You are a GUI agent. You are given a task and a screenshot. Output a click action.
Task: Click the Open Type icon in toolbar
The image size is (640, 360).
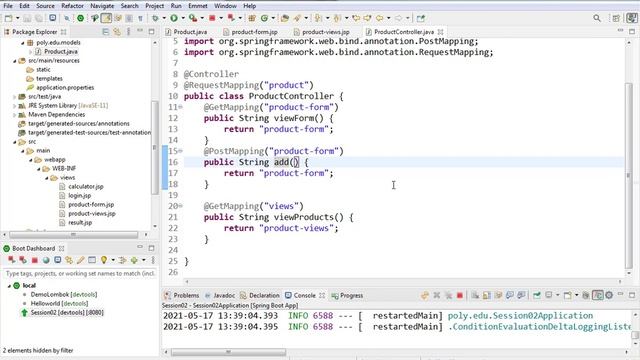coord(285,18)
